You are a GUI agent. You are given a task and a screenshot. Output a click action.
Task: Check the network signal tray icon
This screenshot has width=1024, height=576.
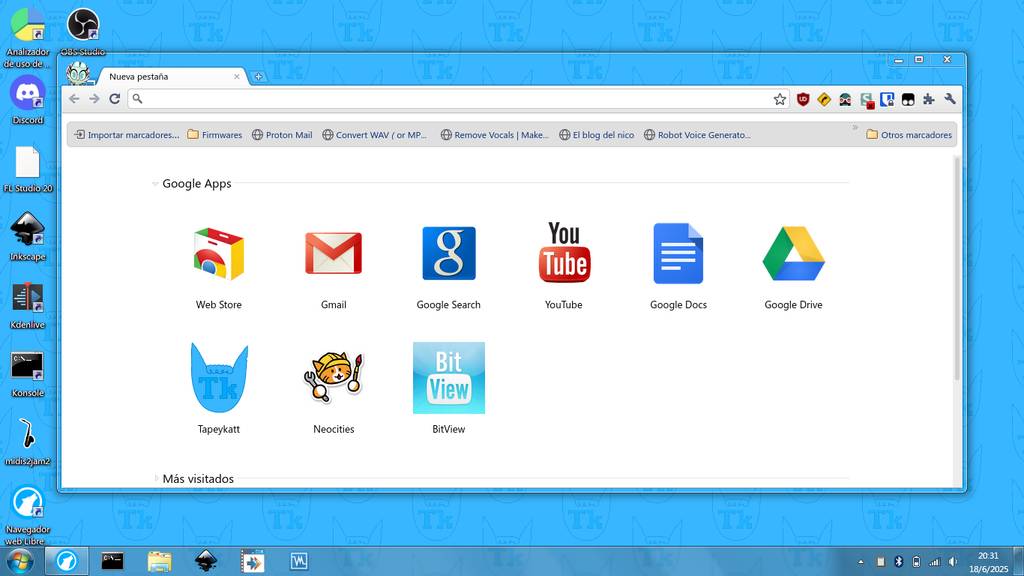tap(935, 562)
